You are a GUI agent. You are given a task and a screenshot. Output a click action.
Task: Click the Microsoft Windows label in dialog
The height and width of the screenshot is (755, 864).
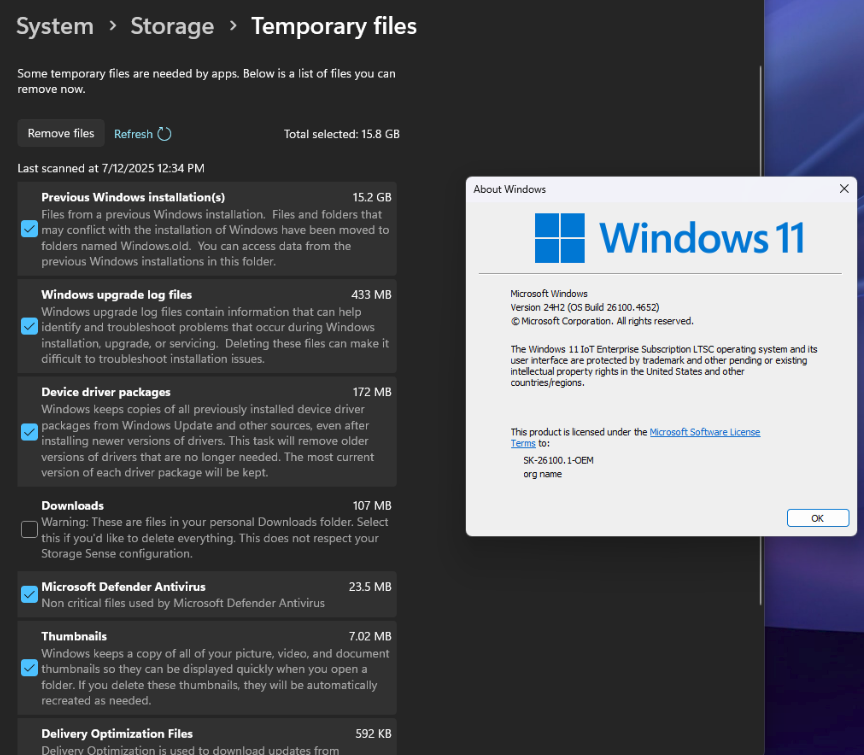pyautogui.click(x=549, y=294)
